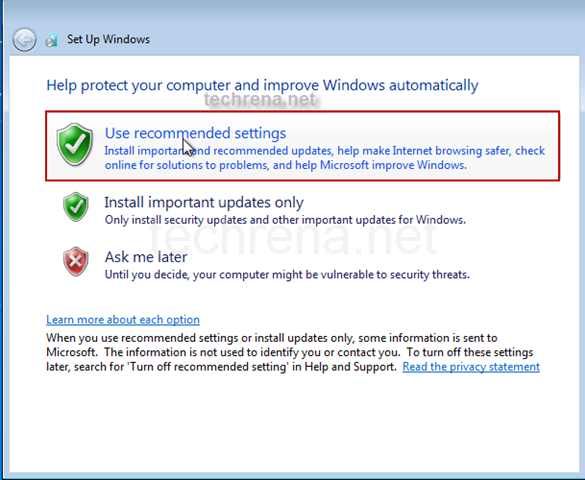585x480 pixels.
Task: Click the Set Up Windows title icon
Action: 51,40
